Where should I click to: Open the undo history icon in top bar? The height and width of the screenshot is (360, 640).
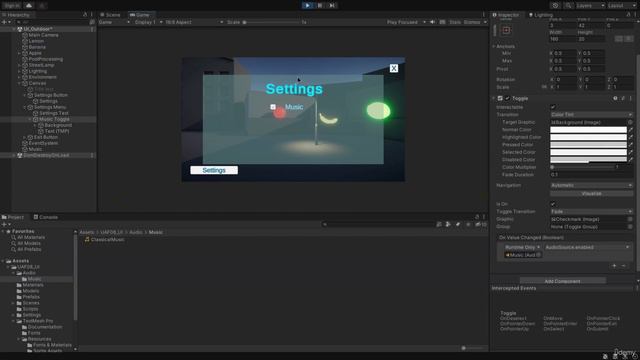pyautogui.click(x=555, y=5)
